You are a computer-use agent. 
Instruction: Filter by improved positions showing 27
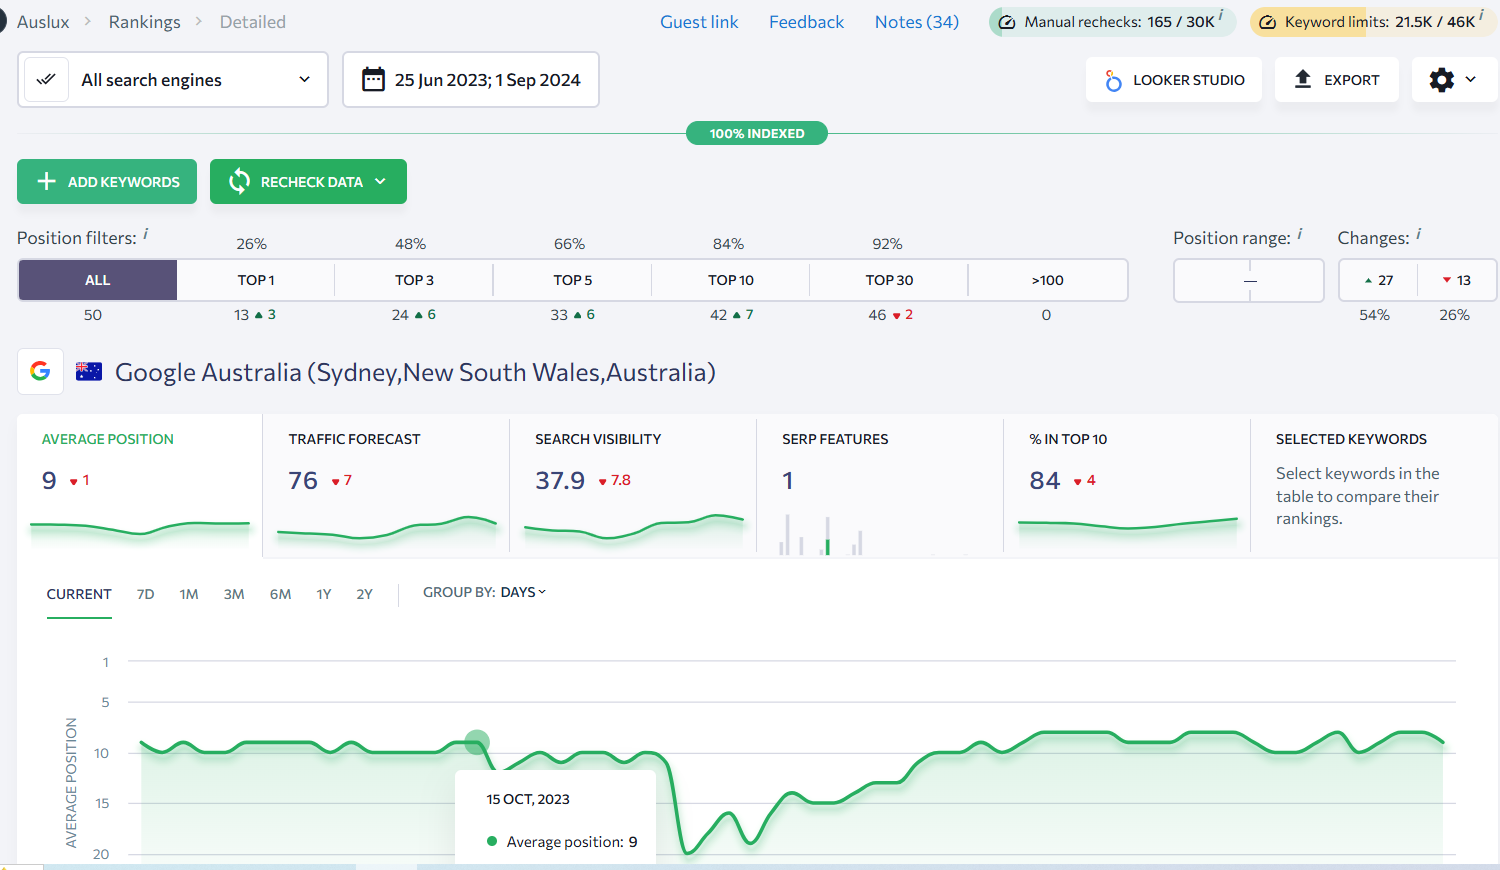1378,280
